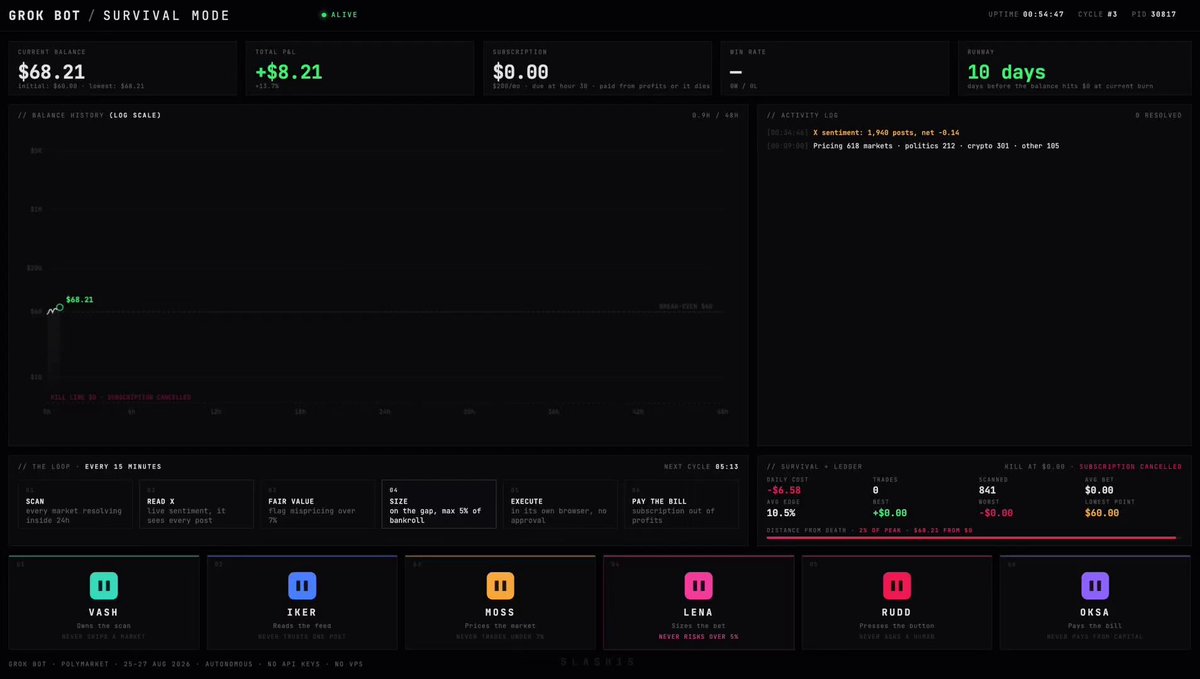Open the Current Balance $68.21 card

pos(123,68)
